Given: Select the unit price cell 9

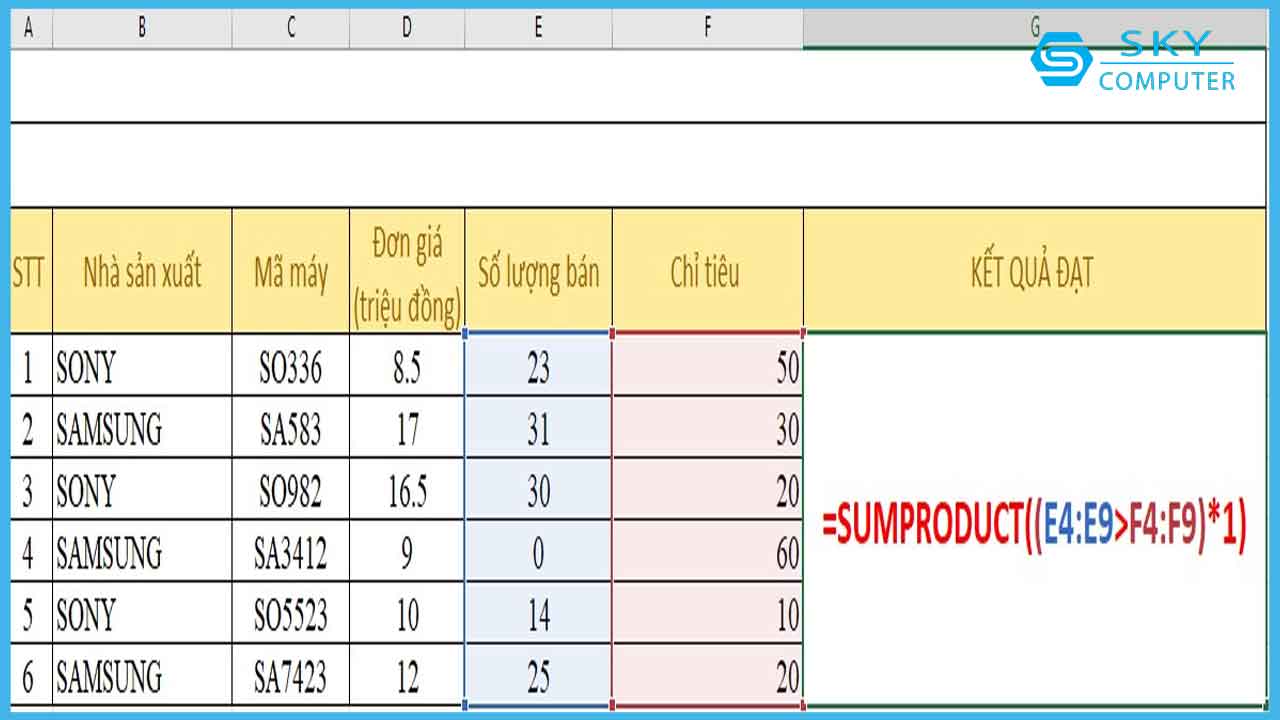Looking at the screenshot, I should (x=407, y=551).
